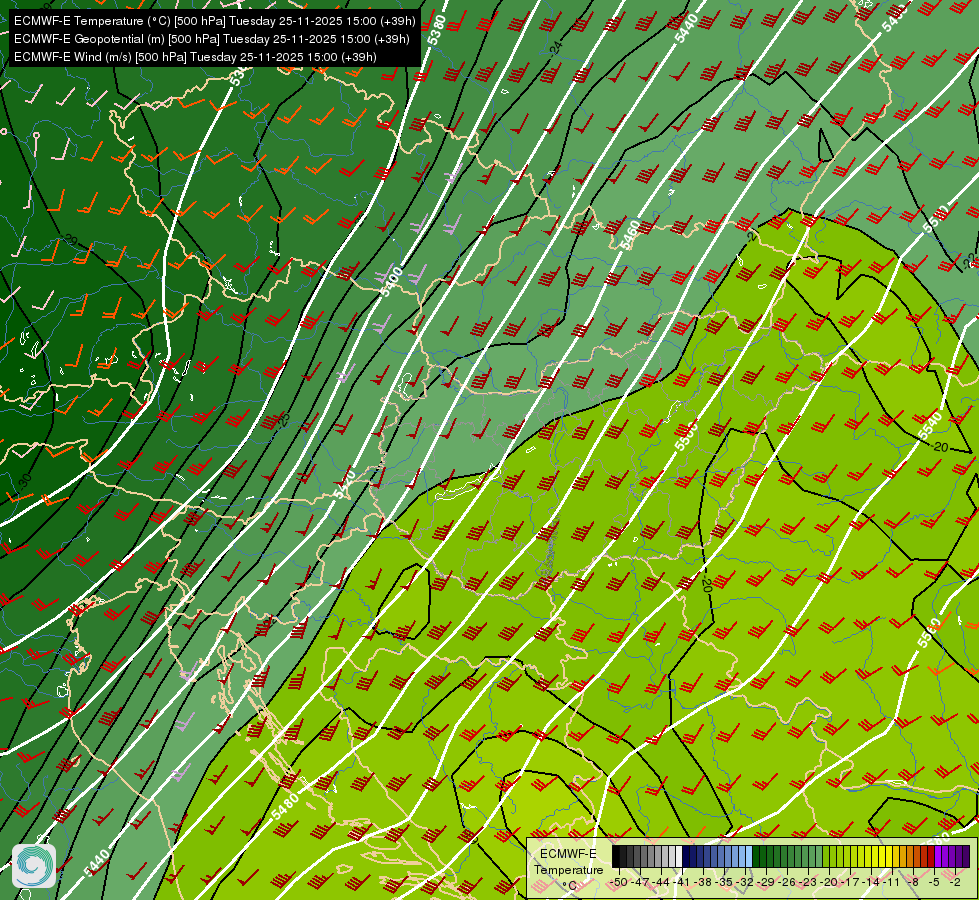This screenshot has width=979, height=900.
Task: Click the -23 legend tick label
Action: tap(808, 882)
